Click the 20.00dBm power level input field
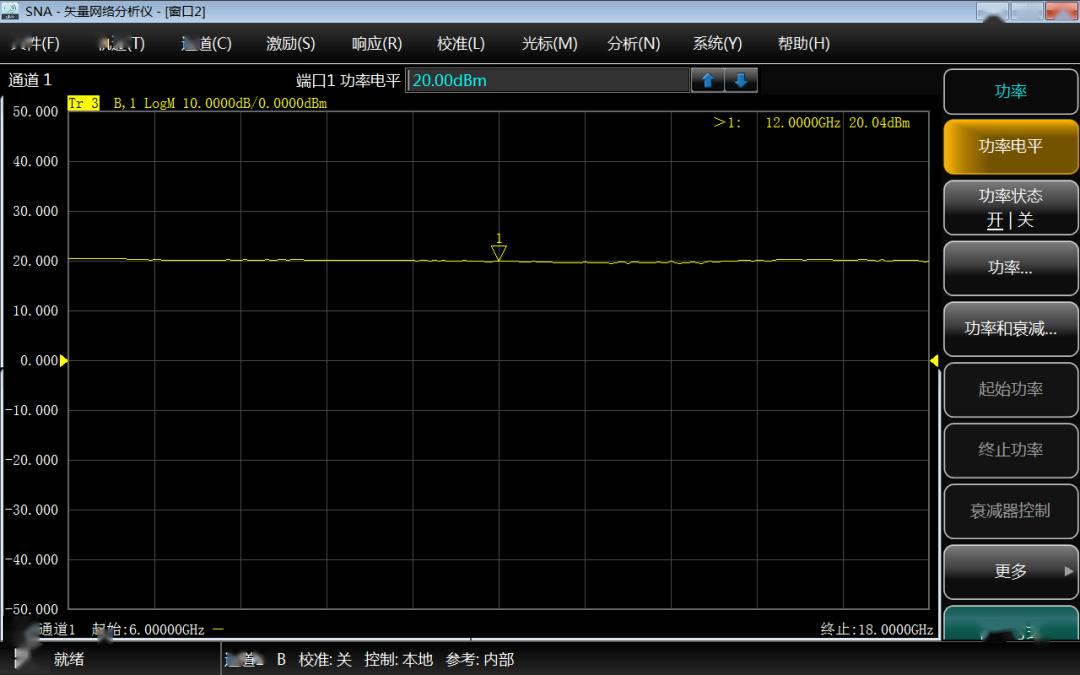Image resolution: width=1080 pixels, height=675 pixels. [x=548, y=81]
